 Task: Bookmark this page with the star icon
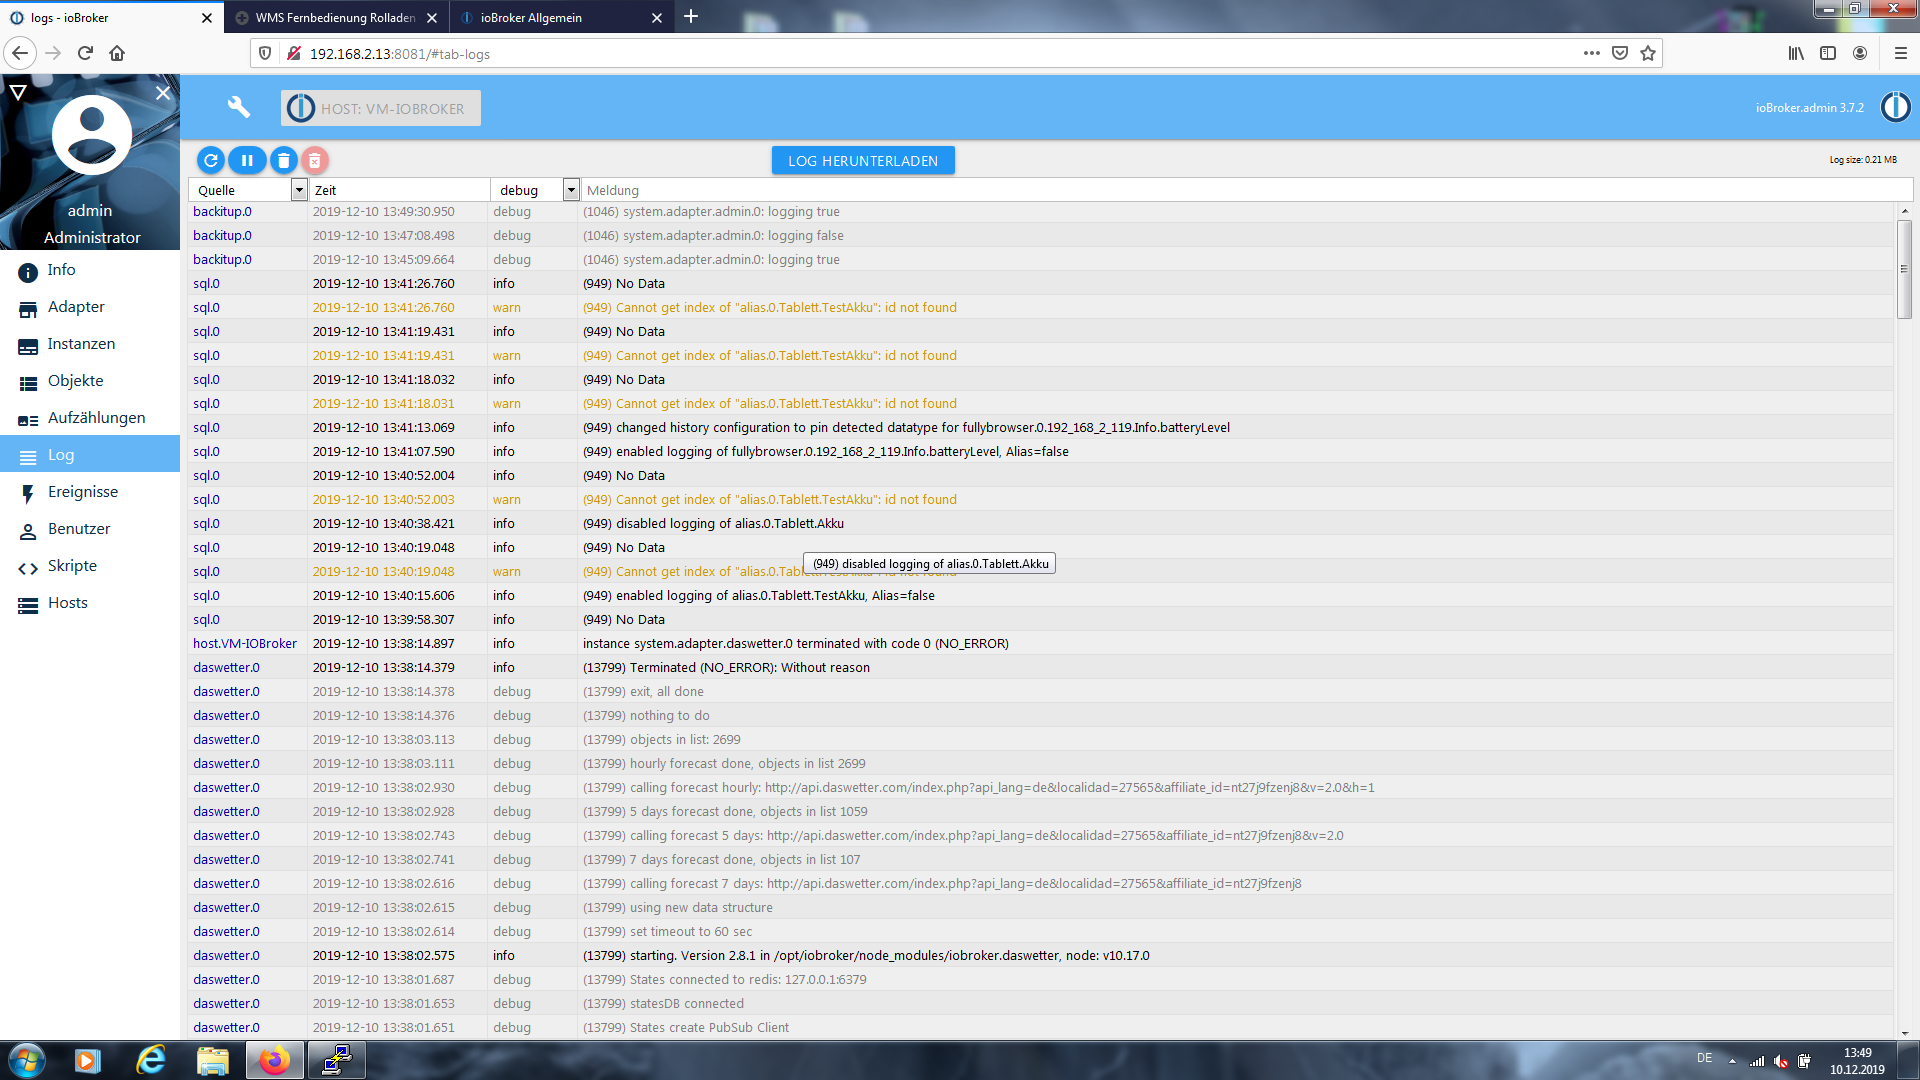1648,54
